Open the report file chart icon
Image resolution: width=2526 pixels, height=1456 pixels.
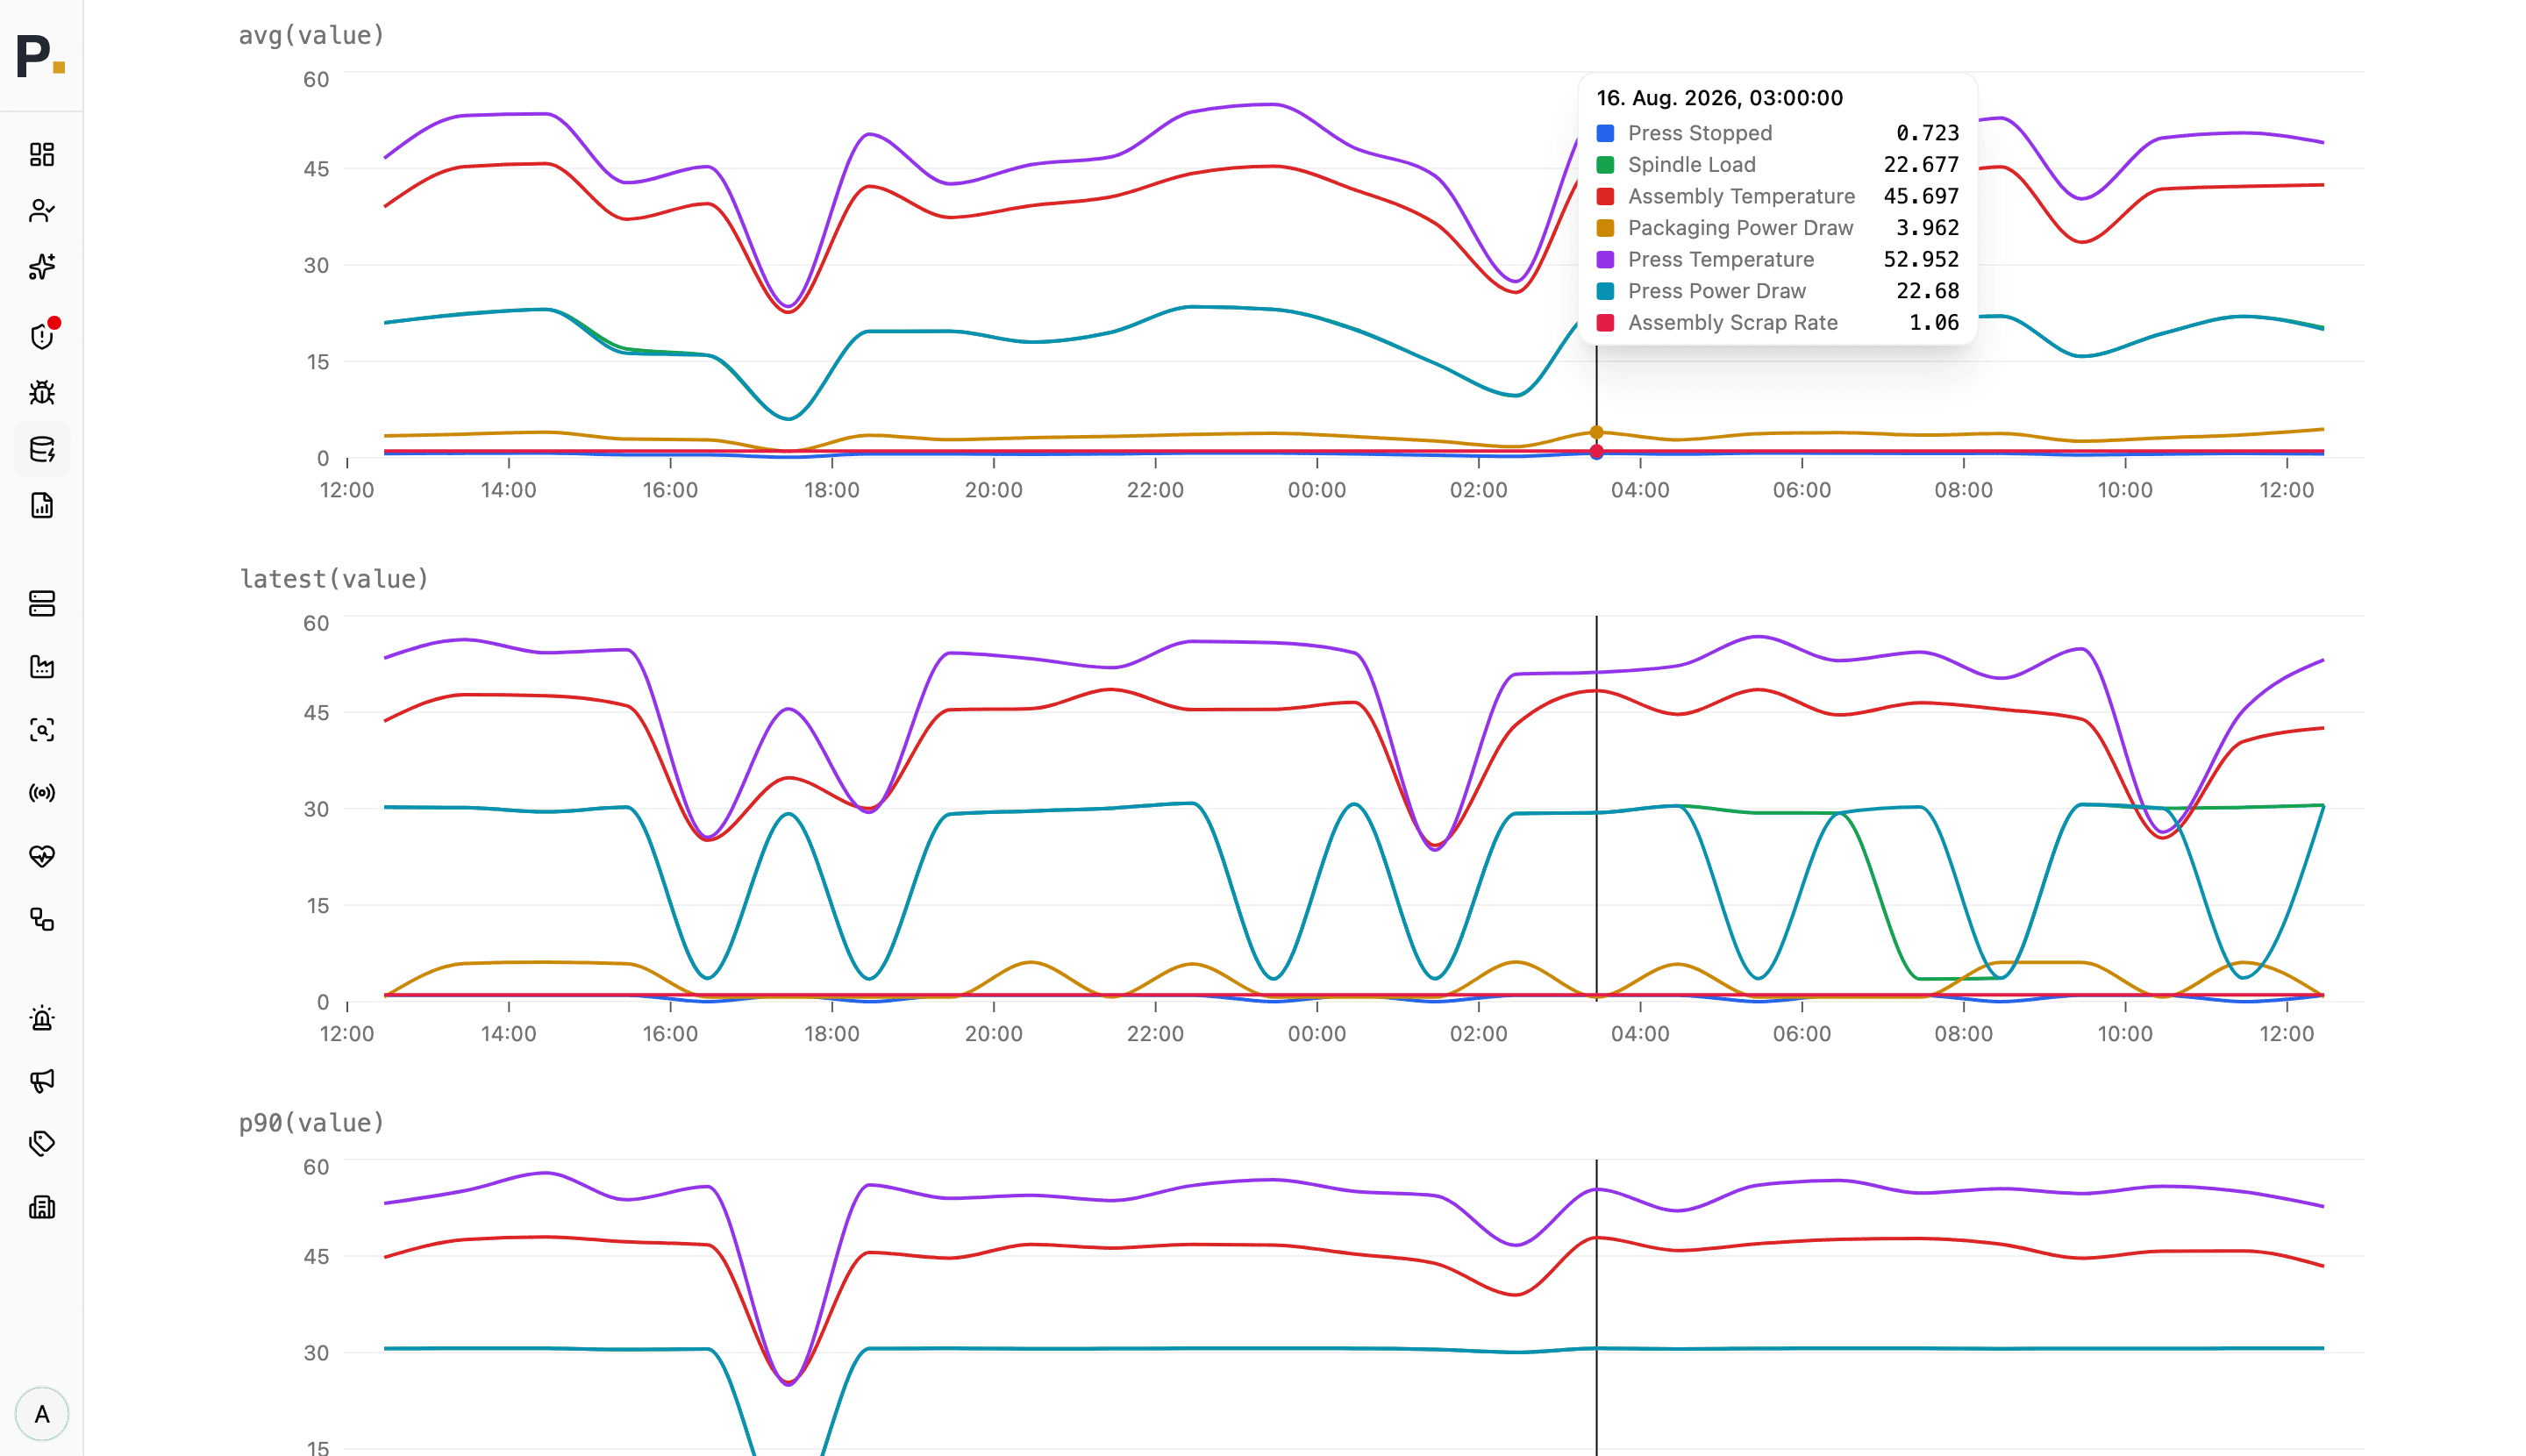click(x=42, y=505)
